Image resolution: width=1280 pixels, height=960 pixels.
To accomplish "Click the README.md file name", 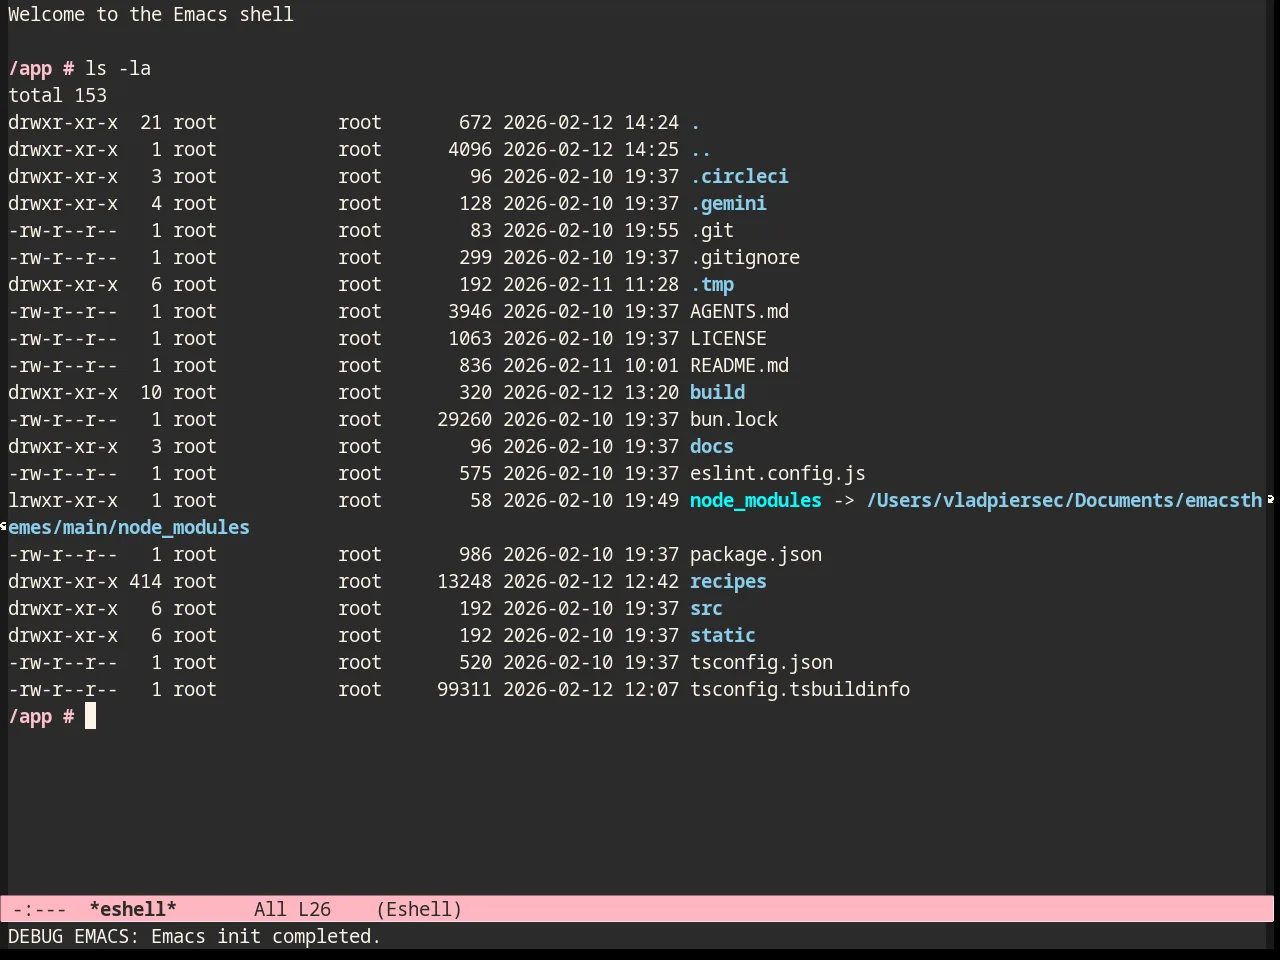I will coord(739,365).
